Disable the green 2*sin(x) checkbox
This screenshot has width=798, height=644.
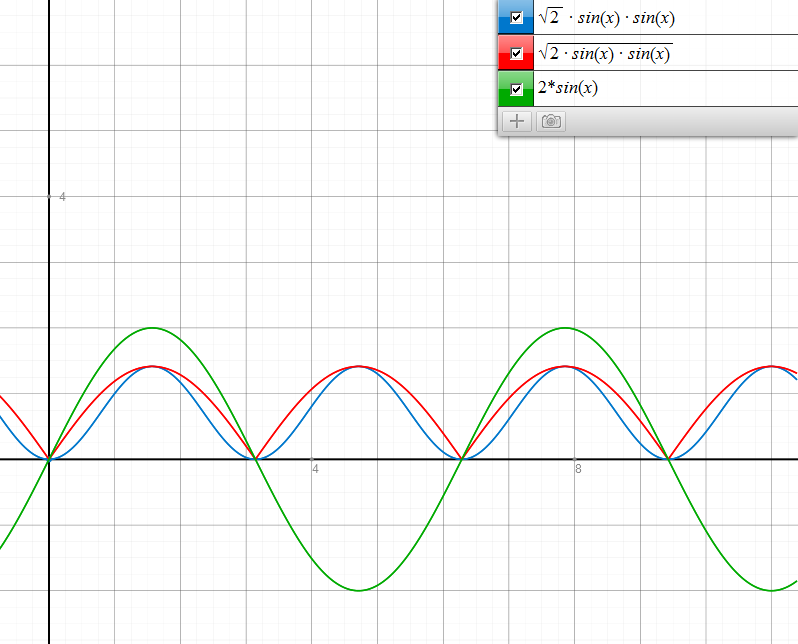pos(516,89)
